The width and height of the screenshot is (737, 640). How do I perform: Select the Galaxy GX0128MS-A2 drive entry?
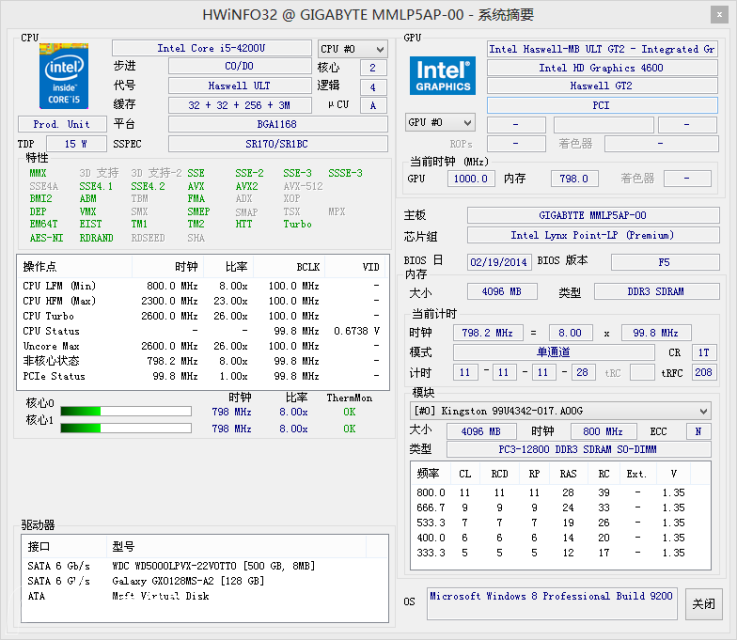[x=187, y=581]
